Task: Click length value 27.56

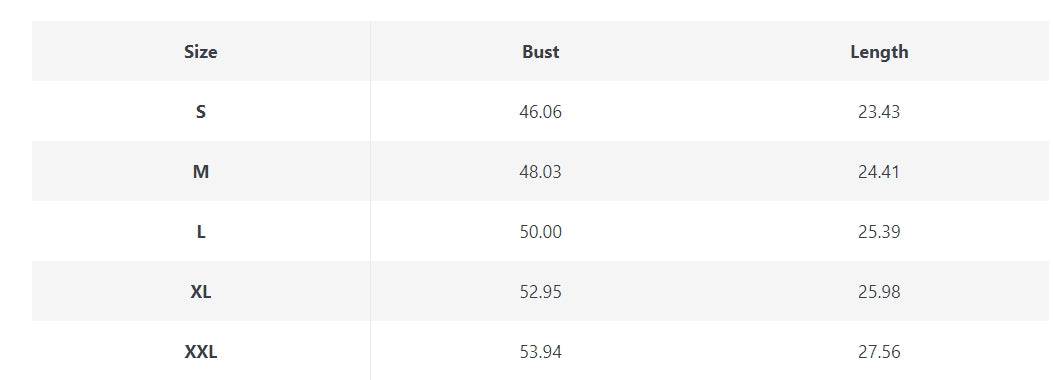Action: (x=879, y=352)
